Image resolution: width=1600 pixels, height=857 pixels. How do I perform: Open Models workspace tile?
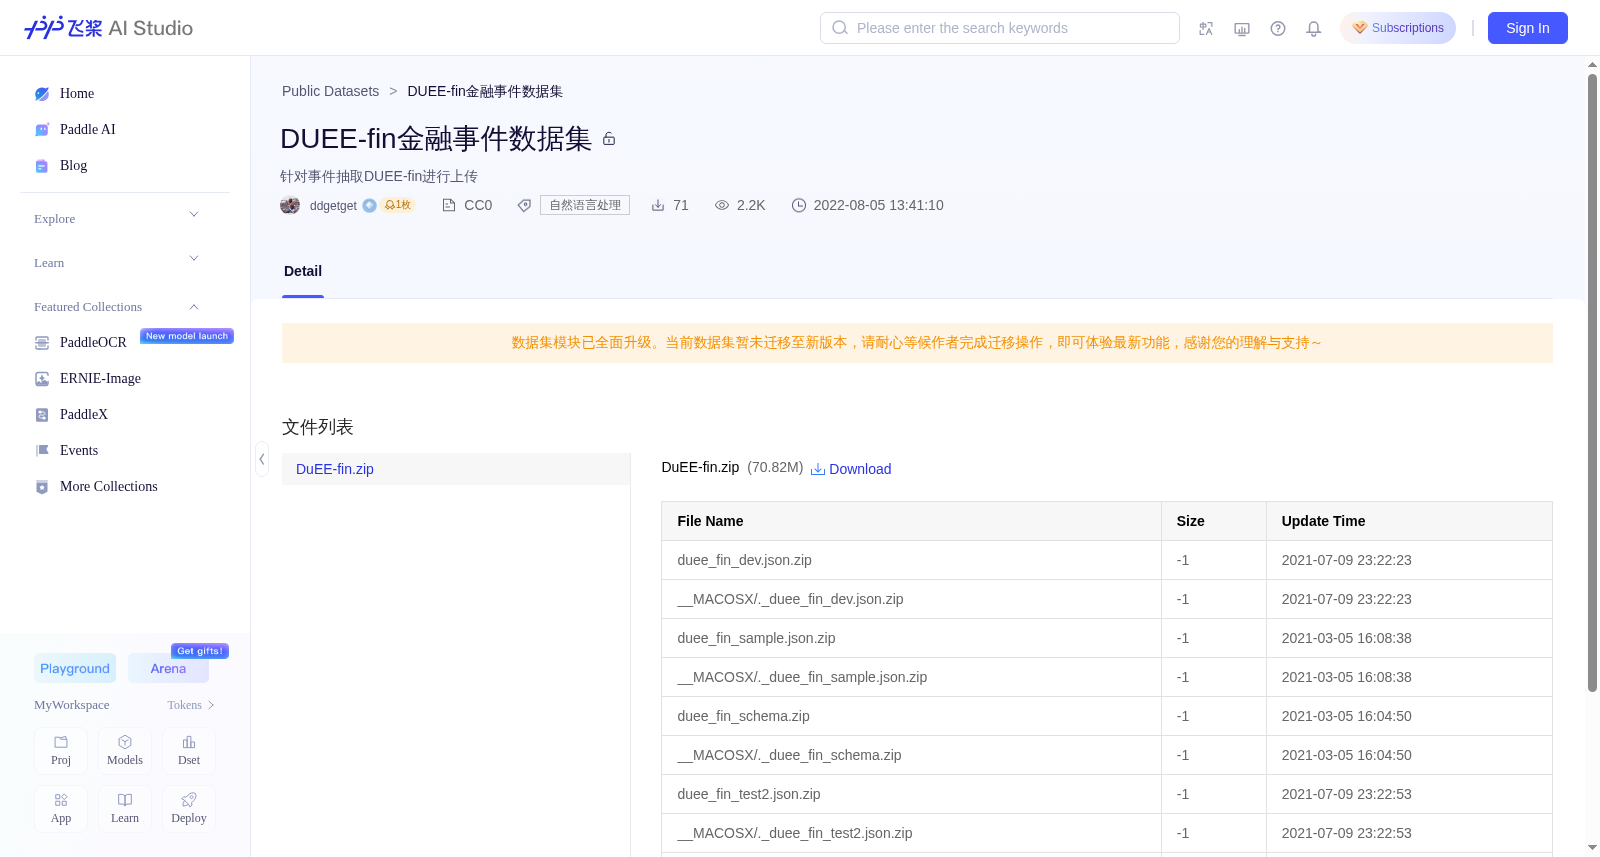coord(125,750)
